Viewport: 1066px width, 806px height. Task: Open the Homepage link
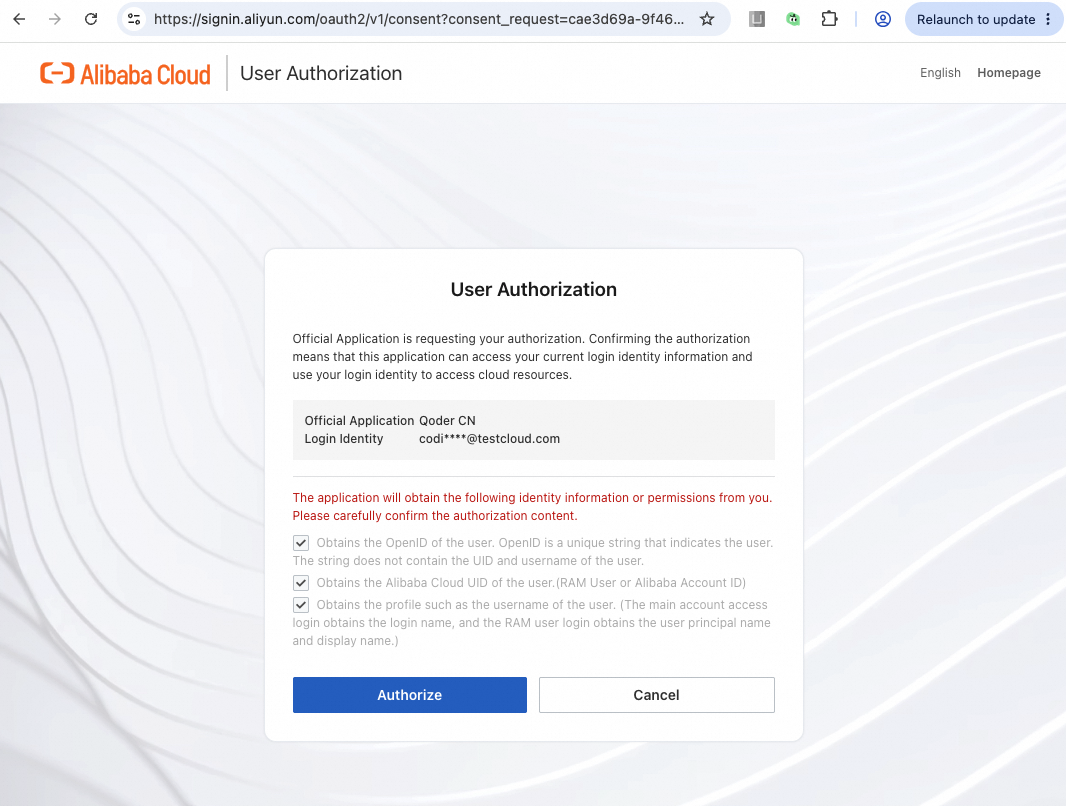pos(1009,73)
